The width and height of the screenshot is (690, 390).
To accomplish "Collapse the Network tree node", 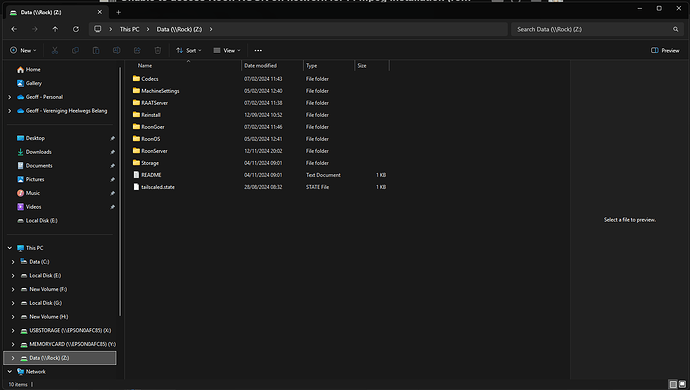I will 10,372.
